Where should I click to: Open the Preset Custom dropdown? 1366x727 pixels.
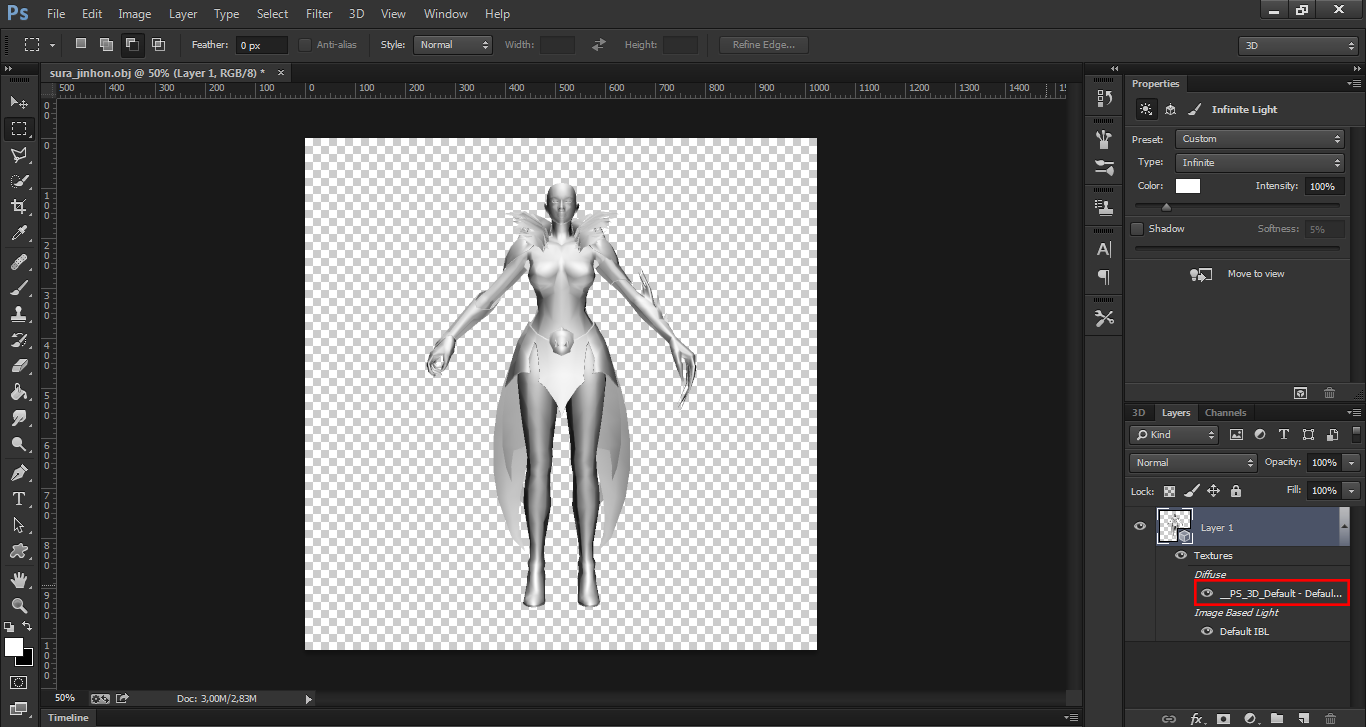coord(1260,139)
